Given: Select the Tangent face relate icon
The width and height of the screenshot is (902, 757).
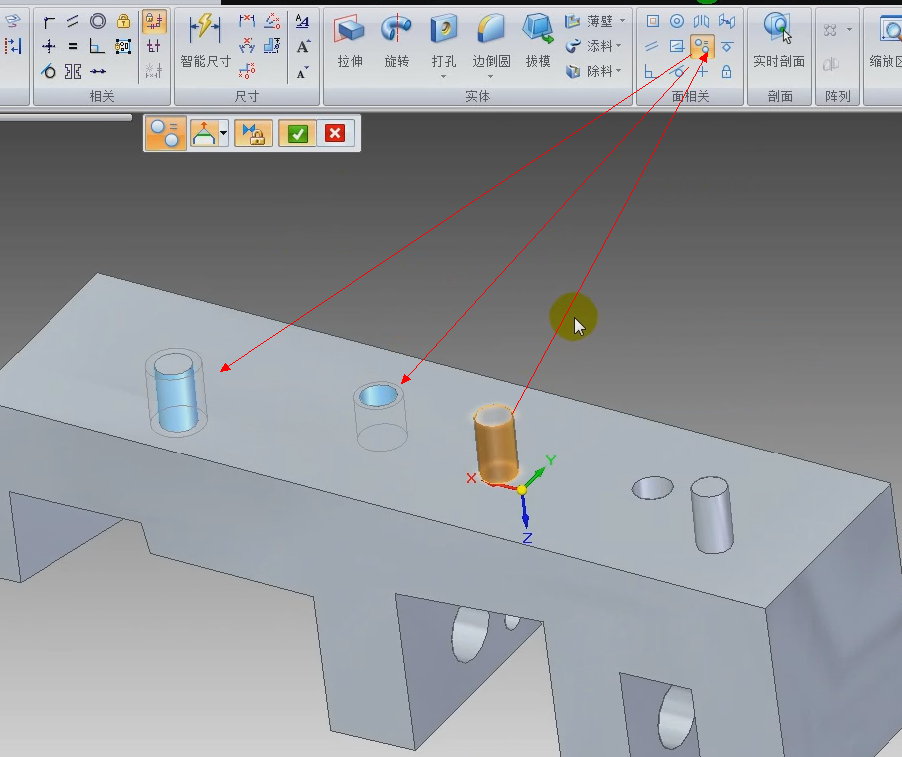Looking at the screenshot, I should tap(679, 71).
